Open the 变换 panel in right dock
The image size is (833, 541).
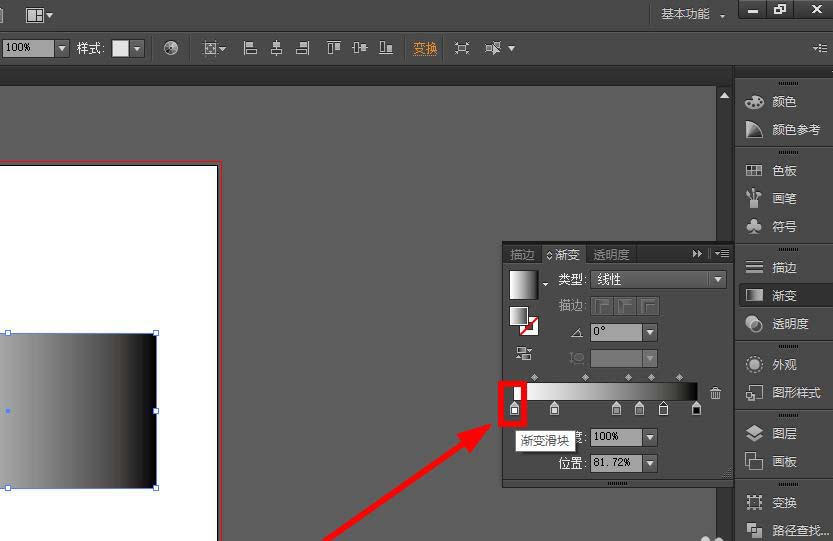point(771,502)
